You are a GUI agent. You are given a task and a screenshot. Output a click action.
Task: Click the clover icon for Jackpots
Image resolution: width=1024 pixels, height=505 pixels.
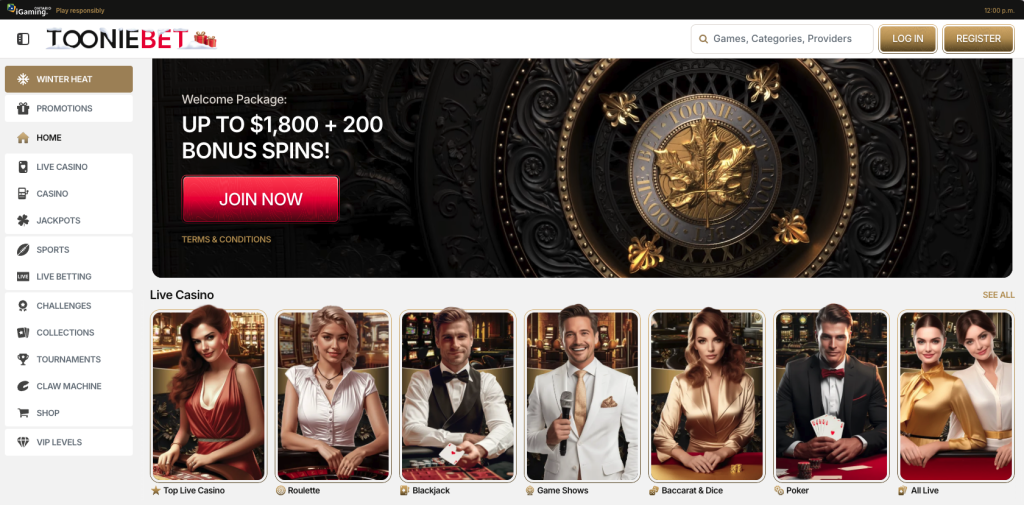coord(23,221)
